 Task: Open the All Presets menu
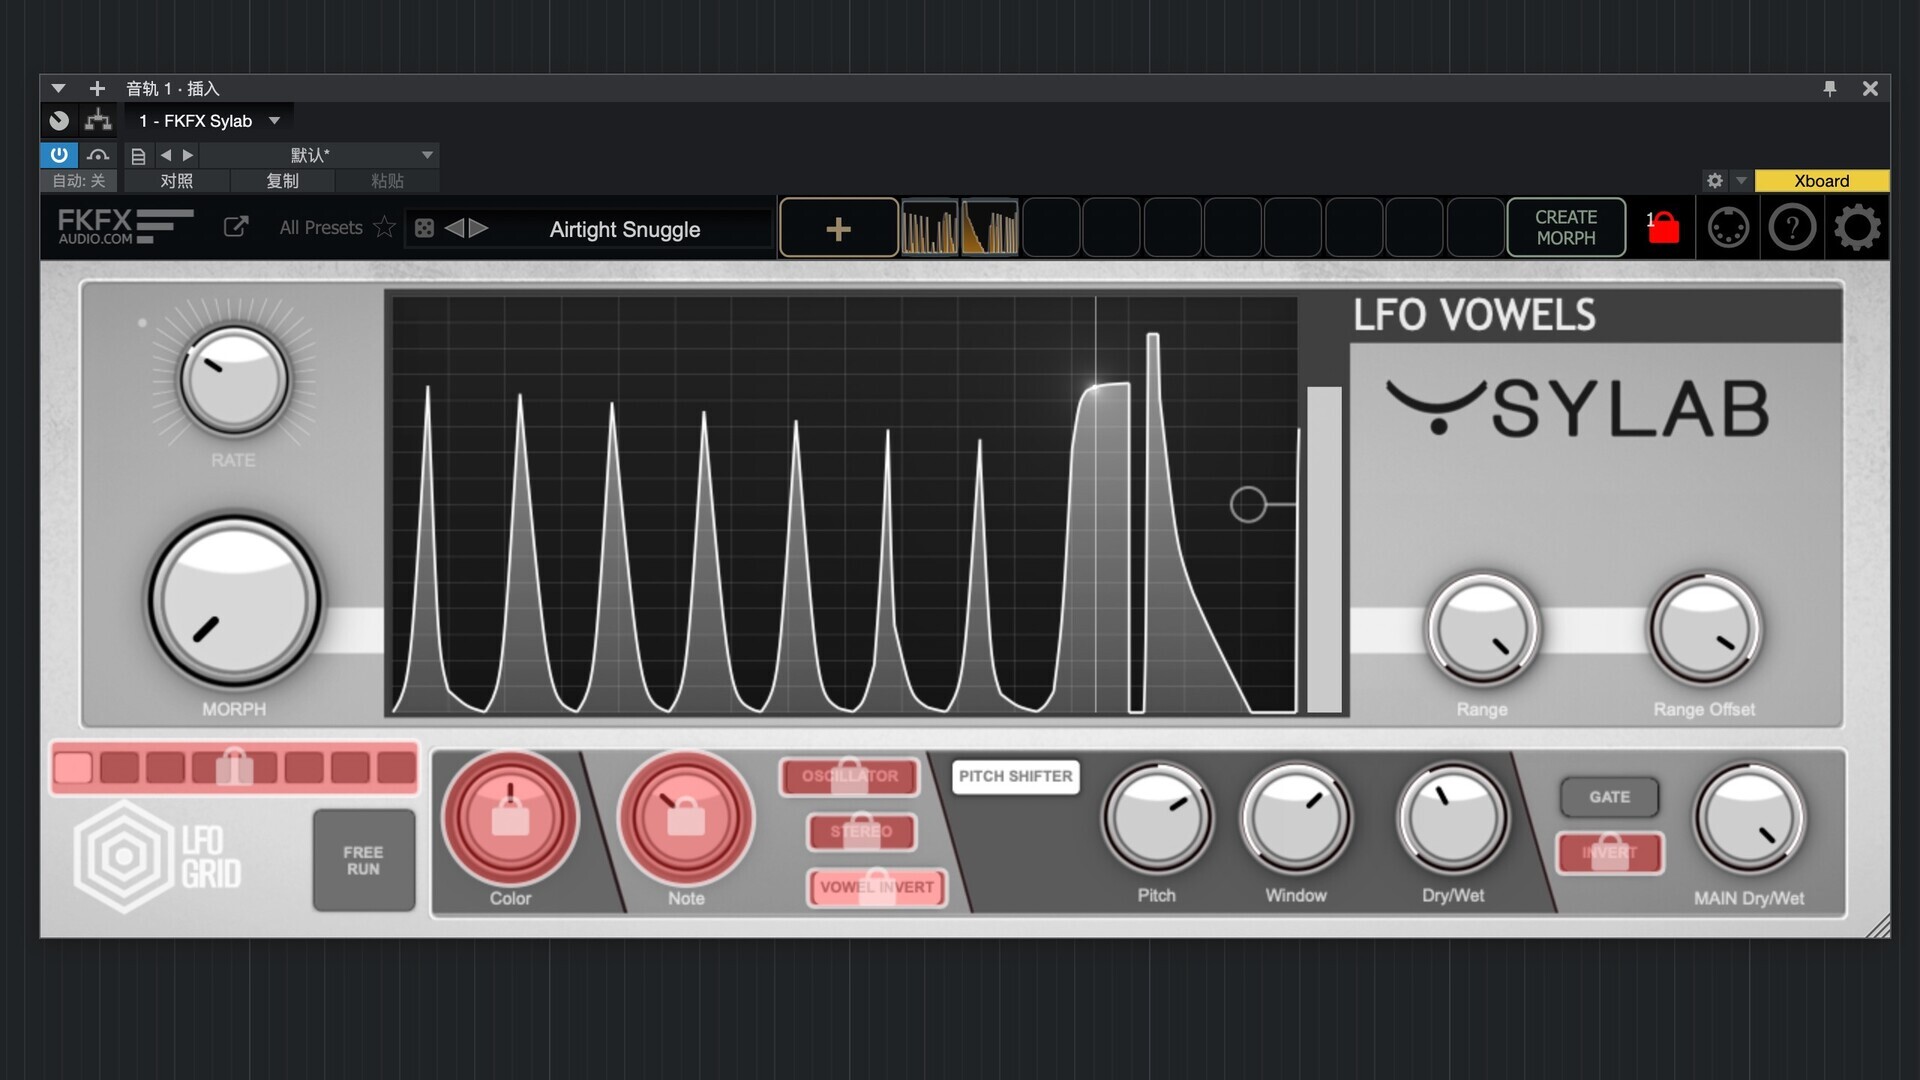(320, 228)
